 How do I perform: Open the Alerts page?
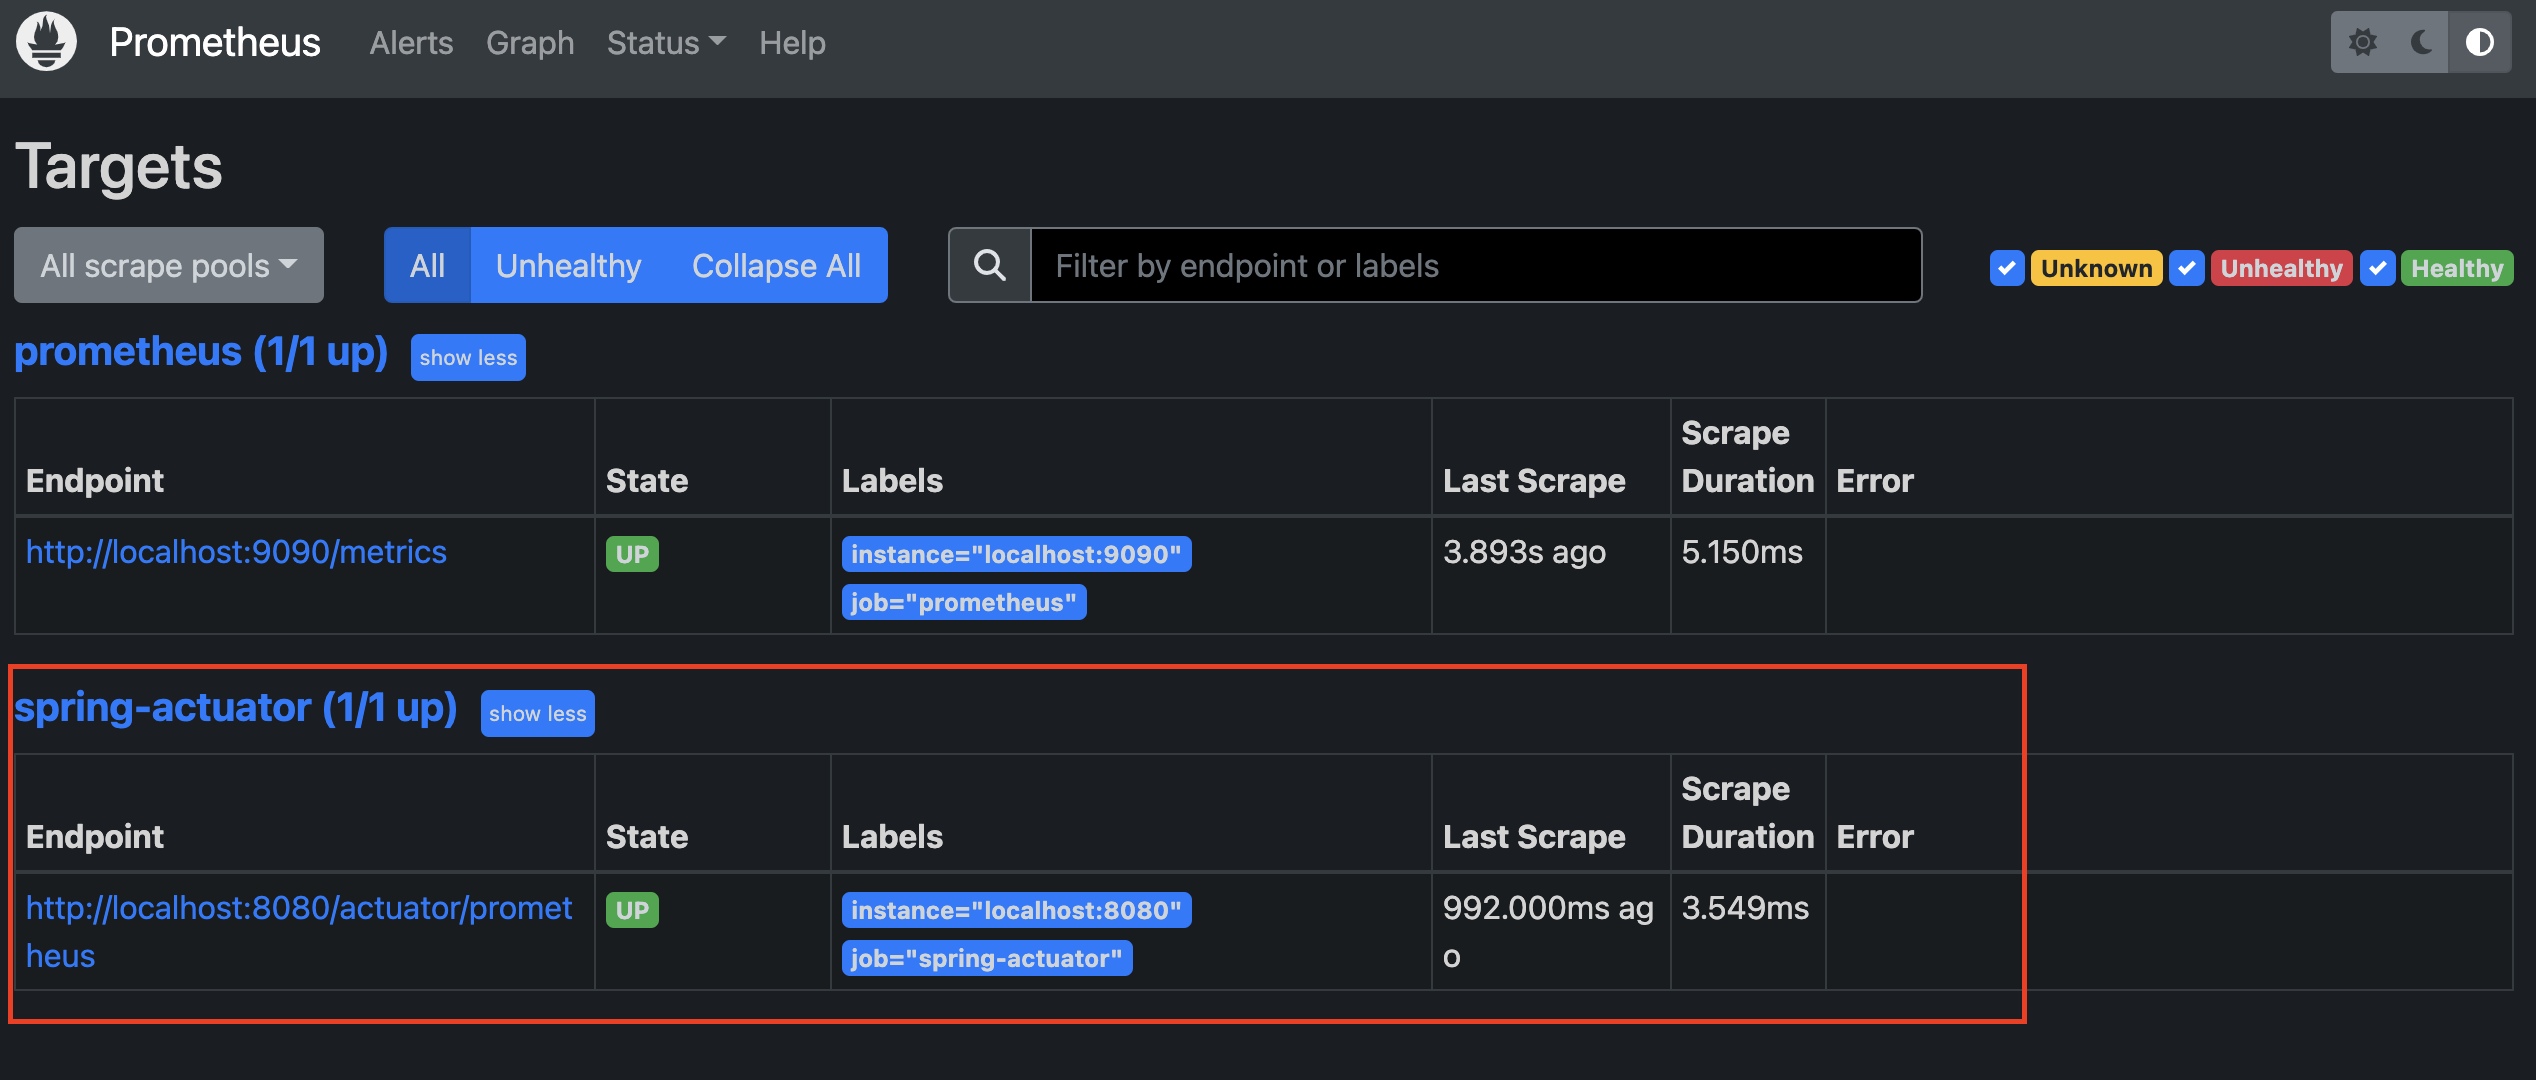pyautogui.click(x=411, y=43)
